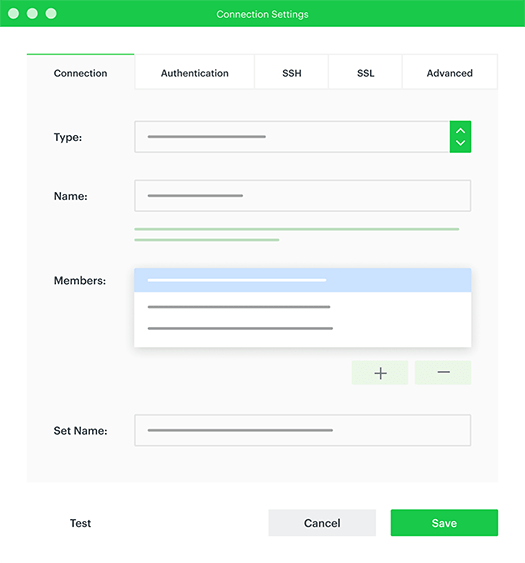Focus the Name input field
Screen dimensions: 525x563
coord(303,196)
